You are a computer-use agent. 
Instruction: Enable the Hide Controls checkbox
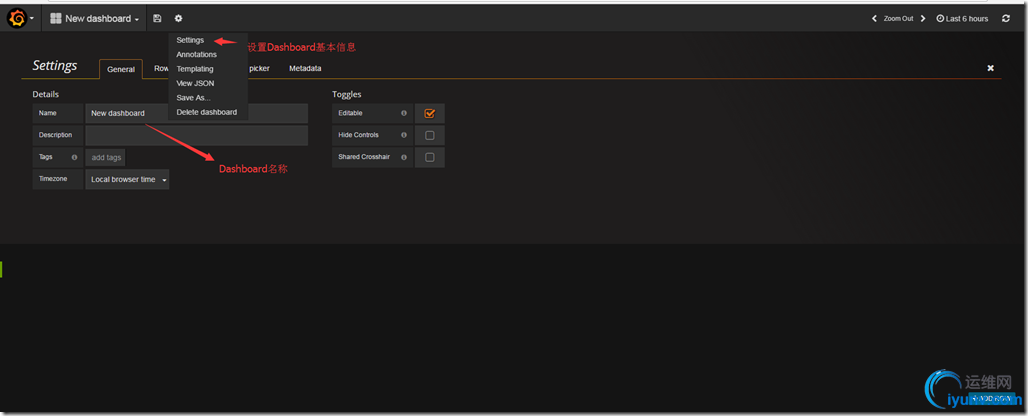tap(430, 136)
